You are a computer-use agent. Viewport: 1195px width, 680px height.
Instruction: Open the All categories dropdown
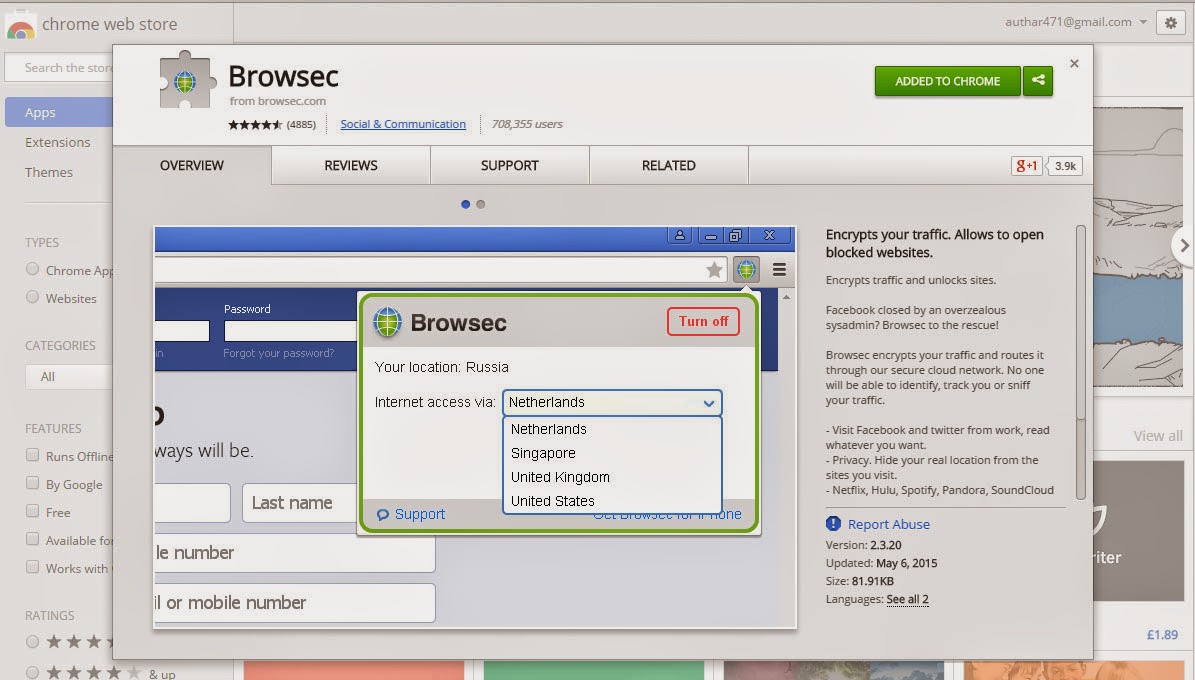click(69, 377)
